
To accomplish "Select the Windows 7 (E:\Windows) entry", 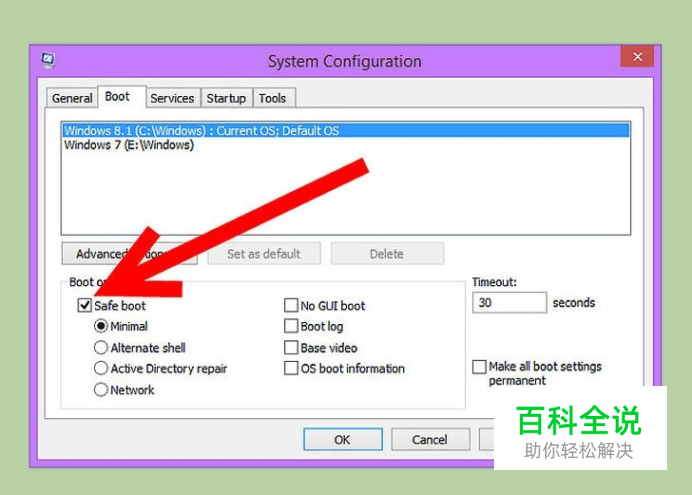I will coord(346,145).
